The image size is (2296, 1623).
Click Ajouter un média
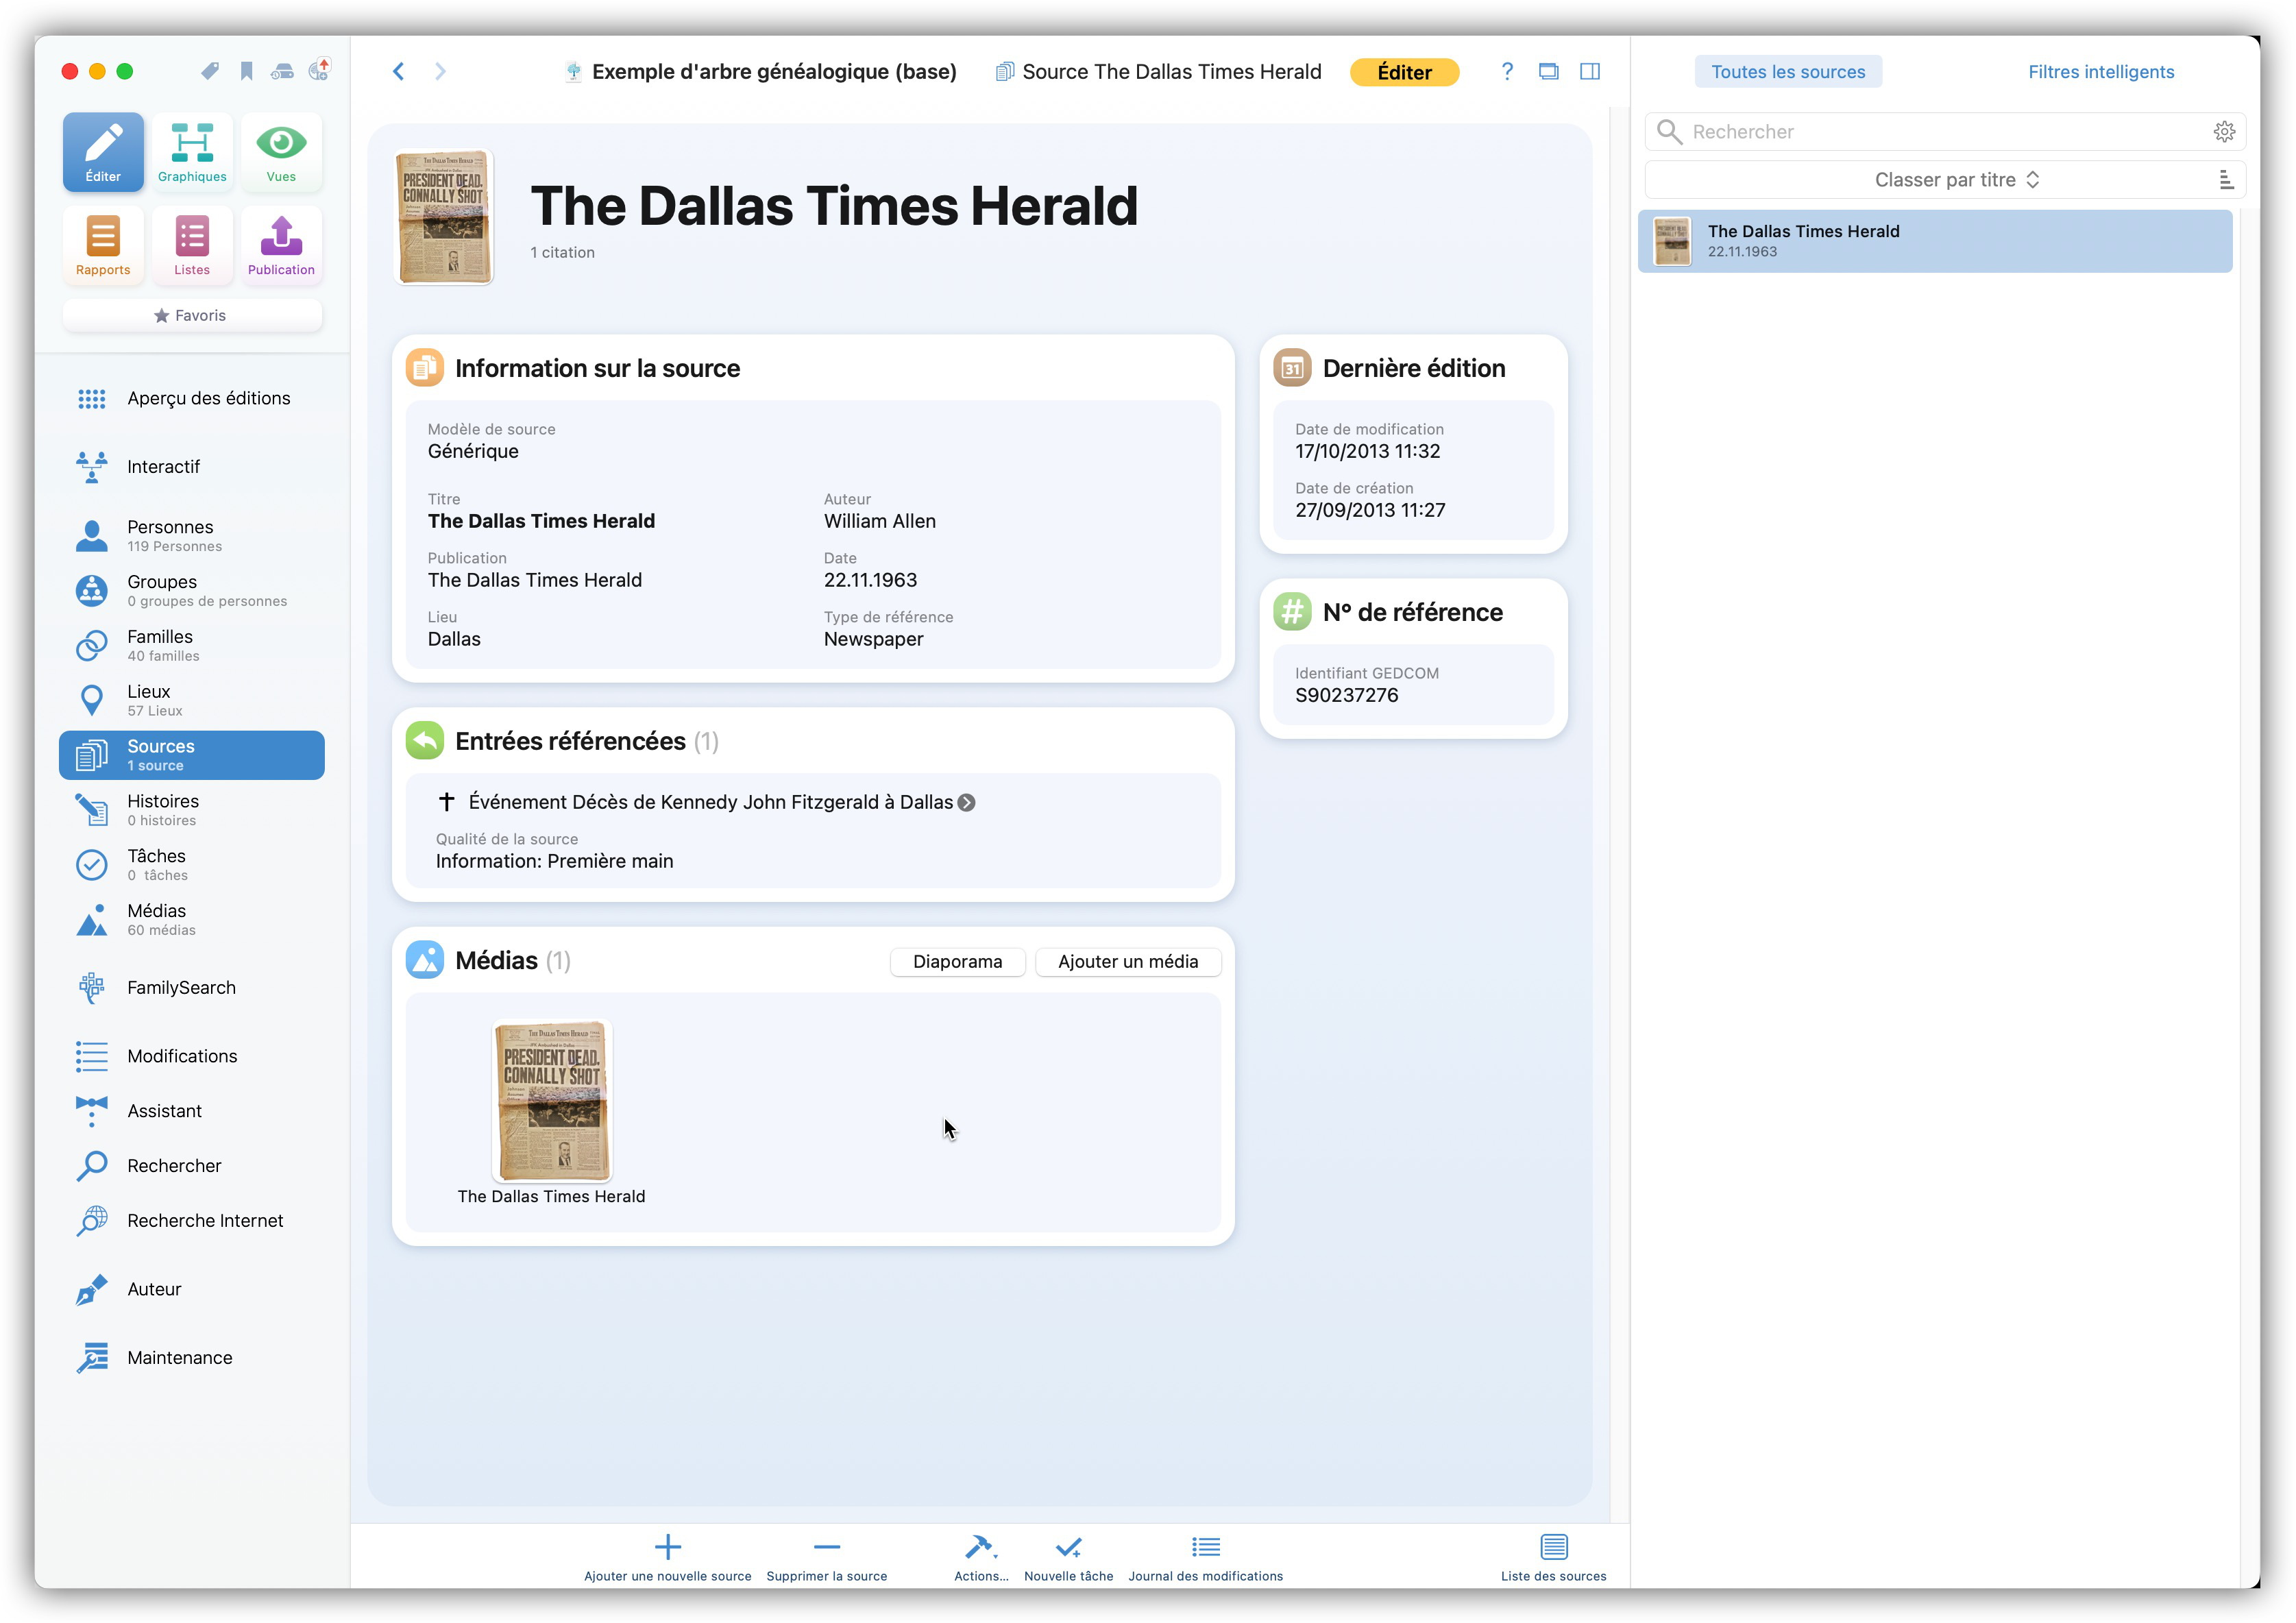pos(1128,961)
